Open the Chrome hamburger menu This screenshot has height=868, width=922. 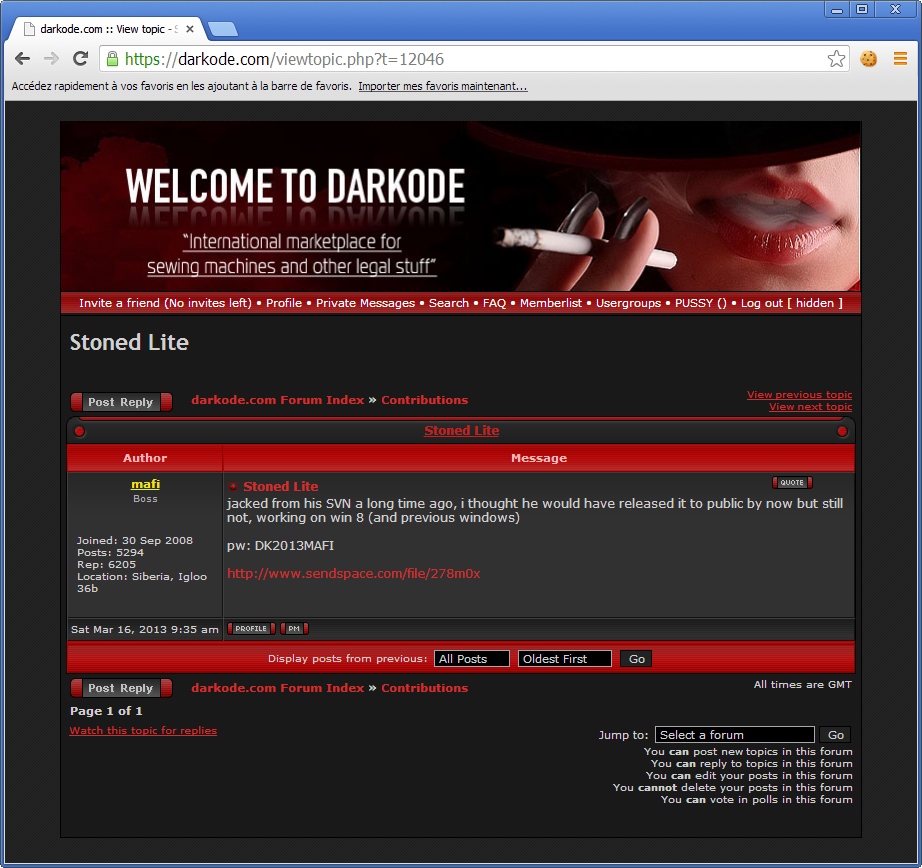click(x=900, y=59)
